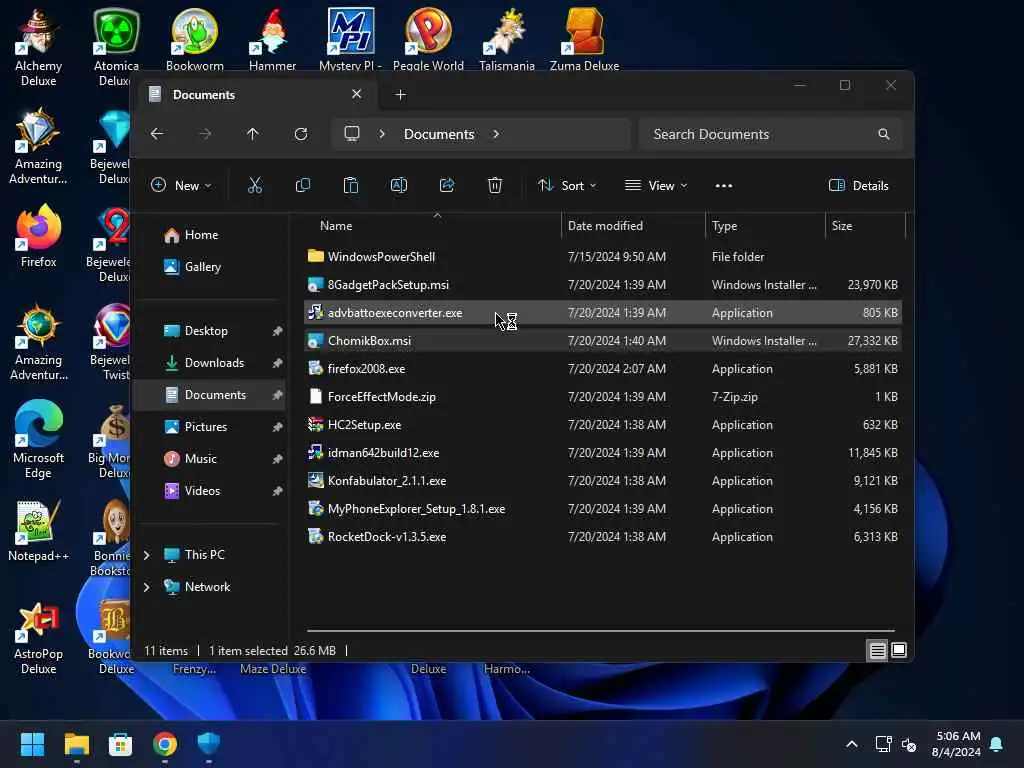Click the Search Documents field
The width and height of the screenshot is (1024, 768).
point(771,134)
